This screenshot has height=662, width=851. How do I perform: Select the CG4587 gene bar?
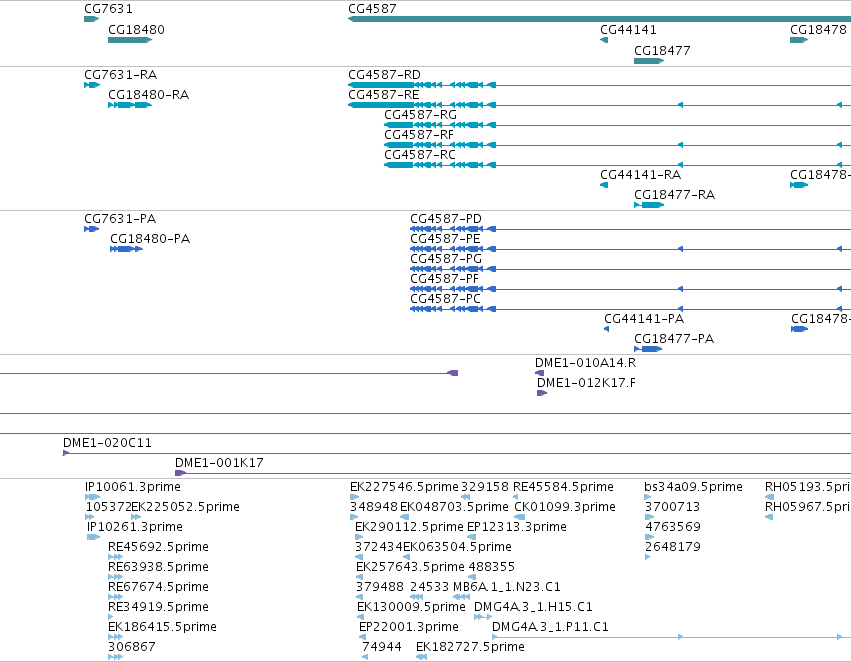(599, 19)
